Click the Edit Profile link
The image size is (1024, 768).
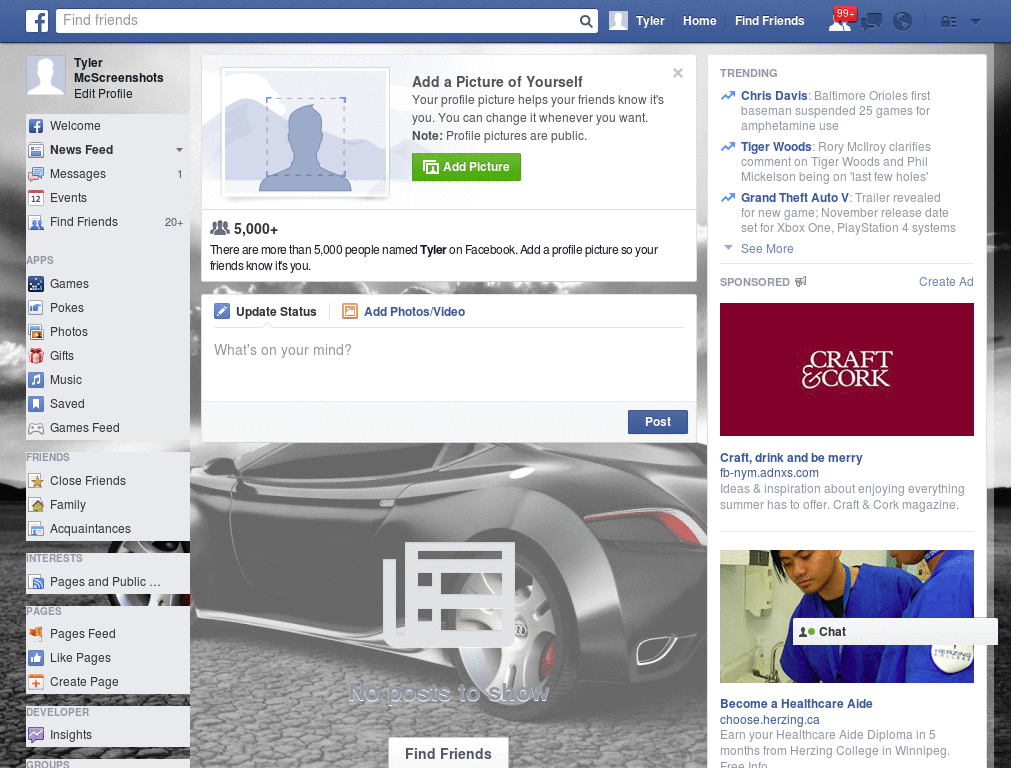click(103, 93)
